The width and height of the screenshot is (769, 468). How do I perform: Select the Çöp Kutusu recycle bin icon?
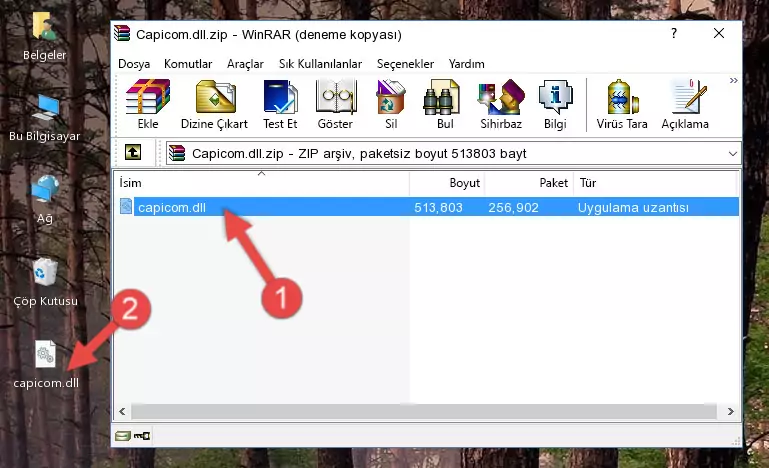pyautogui.click(x=45, y=282)
